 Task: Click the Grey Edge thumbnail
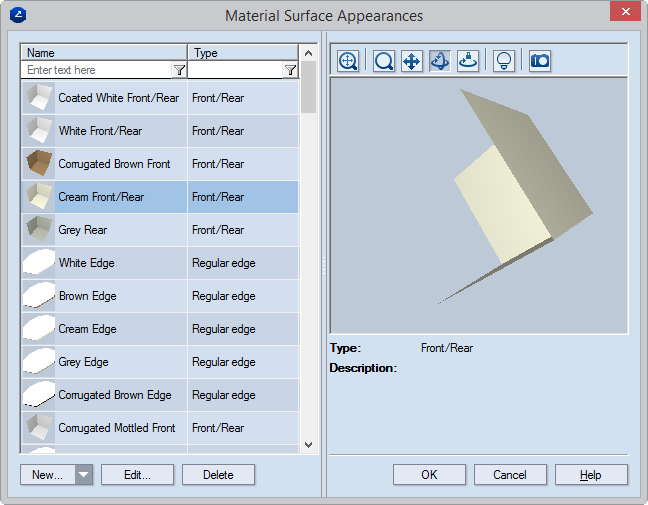coord(38,362)
